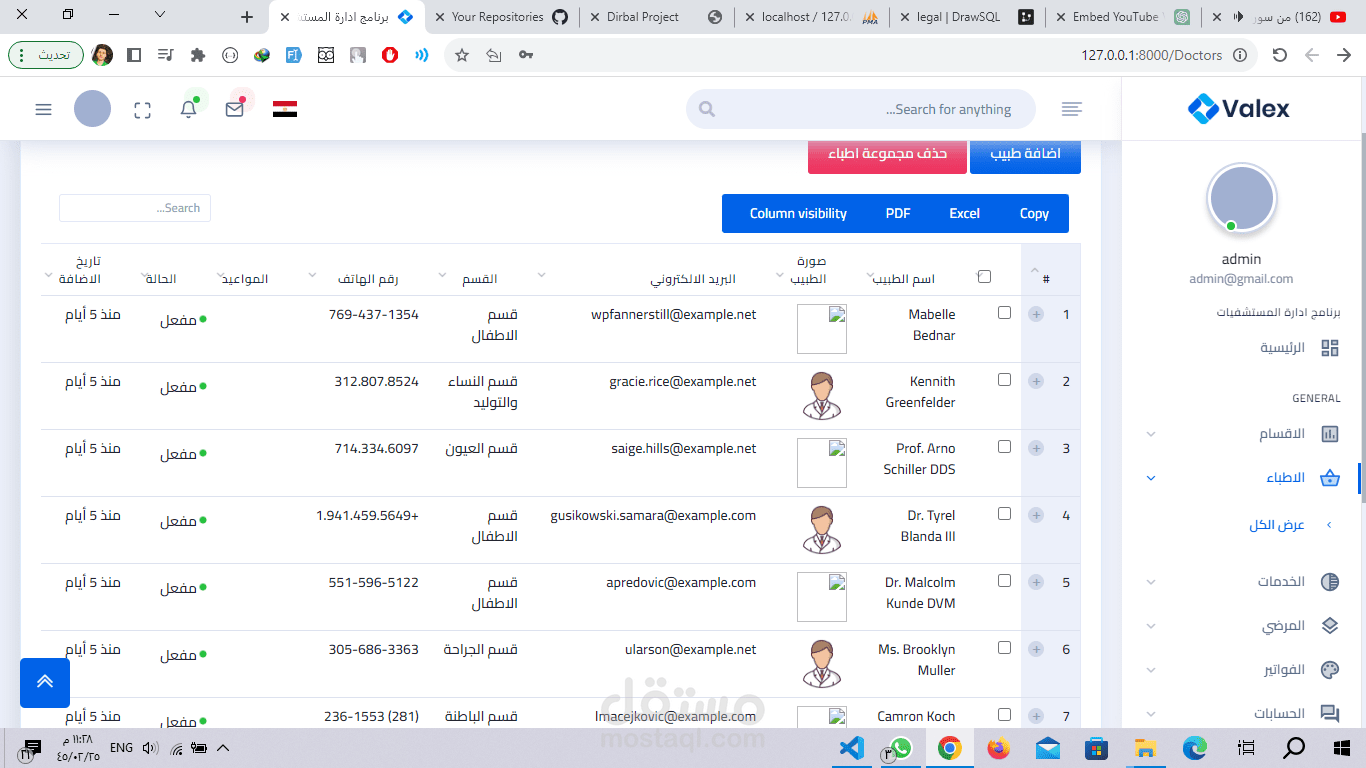Open the messages envelope icon
Screen dimensions: 1366x768
click(235, 109)
